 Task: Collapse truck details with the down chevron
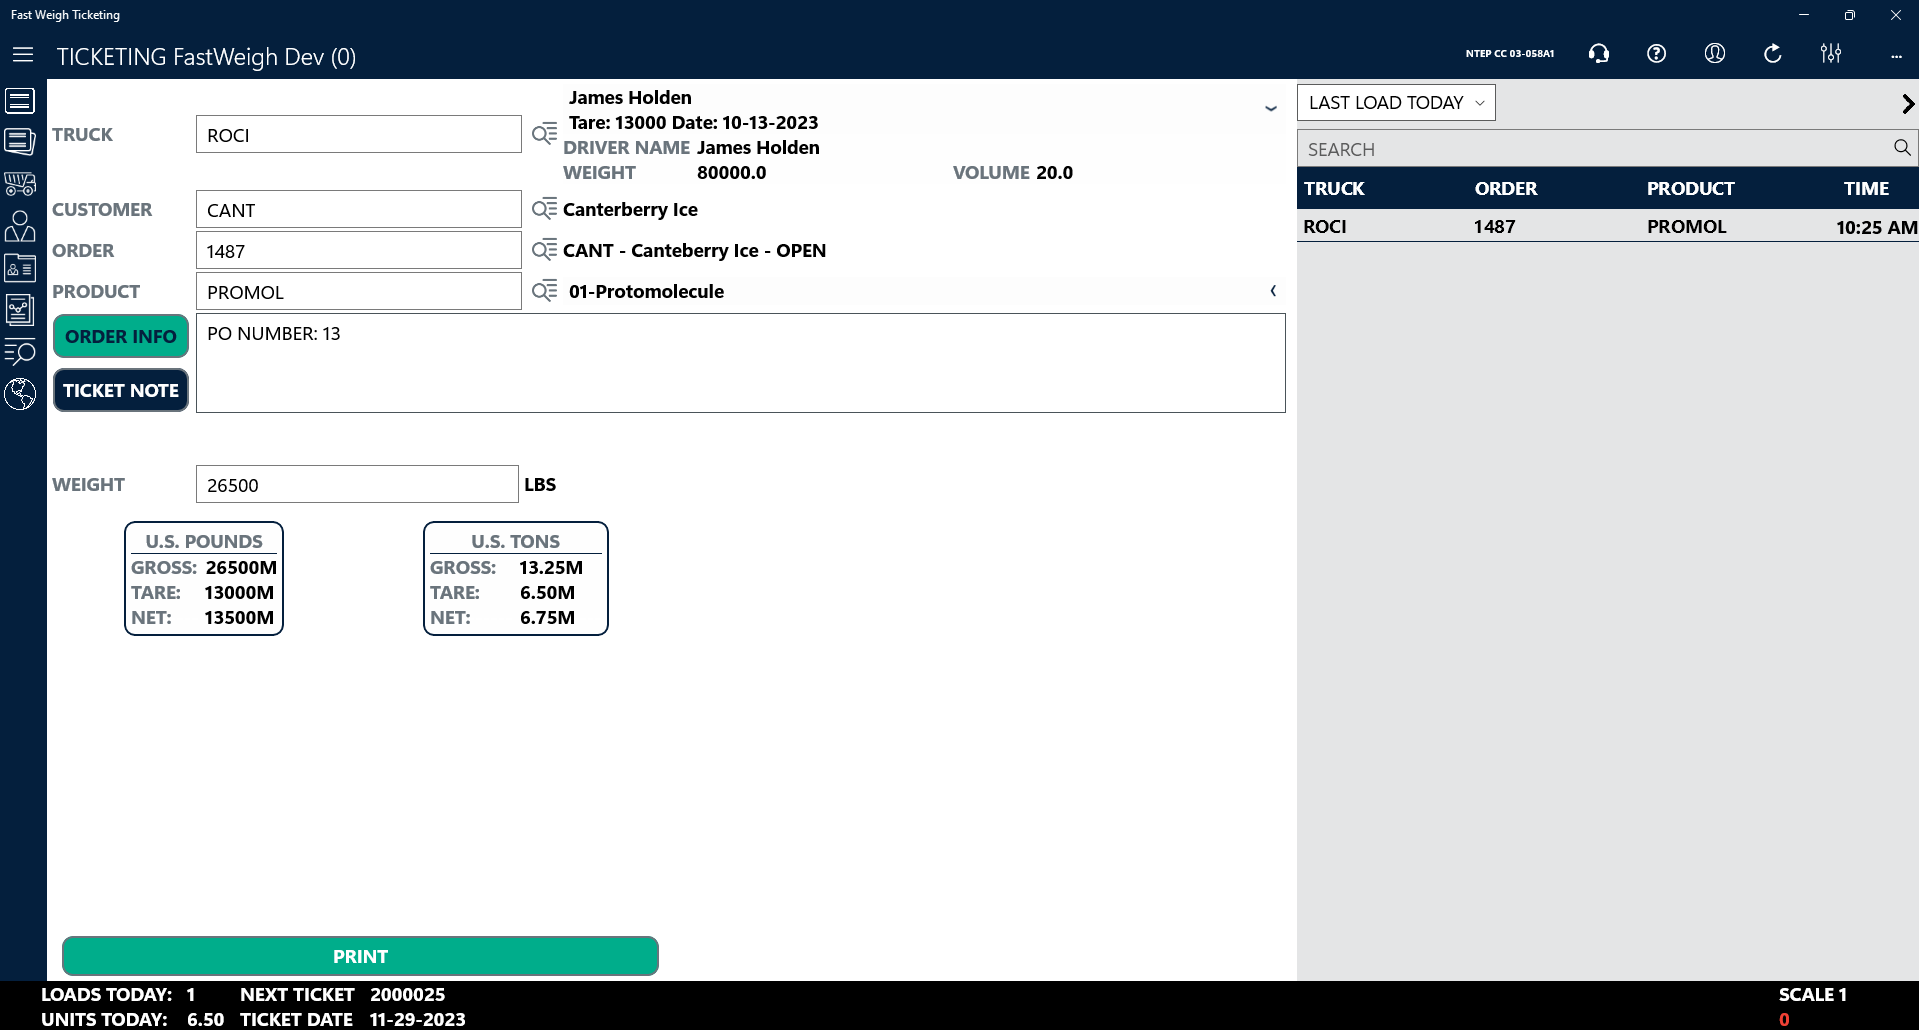click(x=1271, y=108)
